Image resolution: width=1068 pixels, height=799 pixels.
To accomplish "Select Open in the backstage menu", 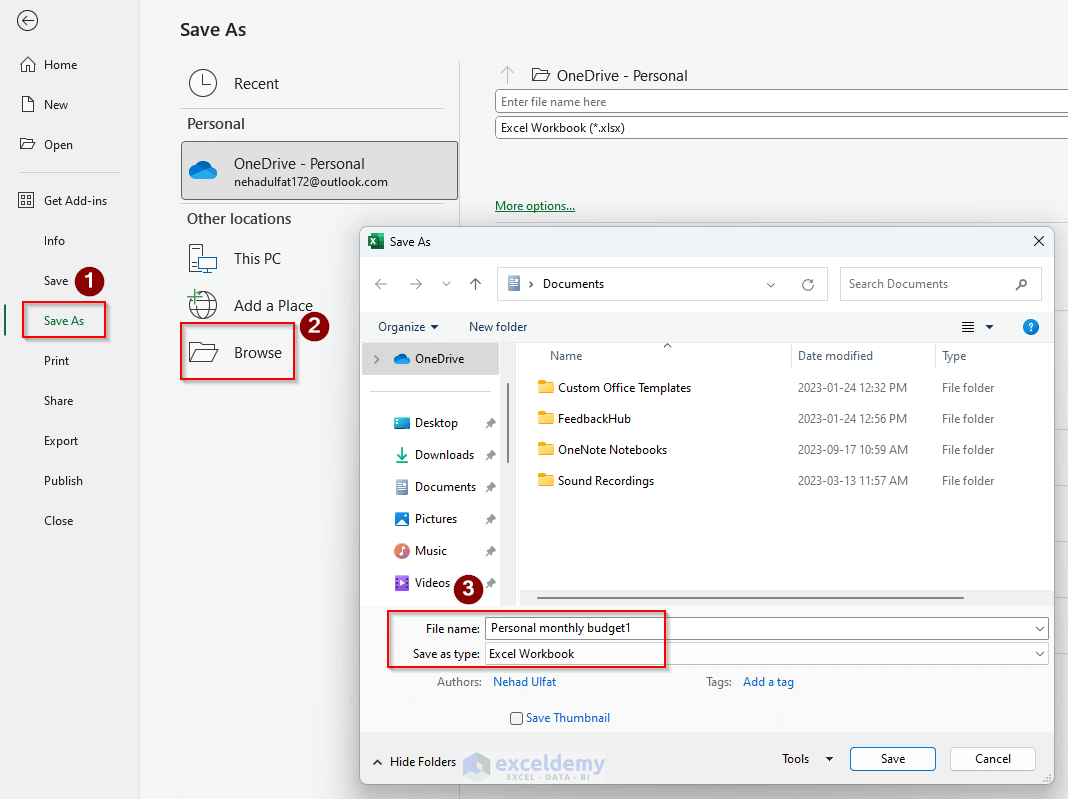I will pos(46,144).
